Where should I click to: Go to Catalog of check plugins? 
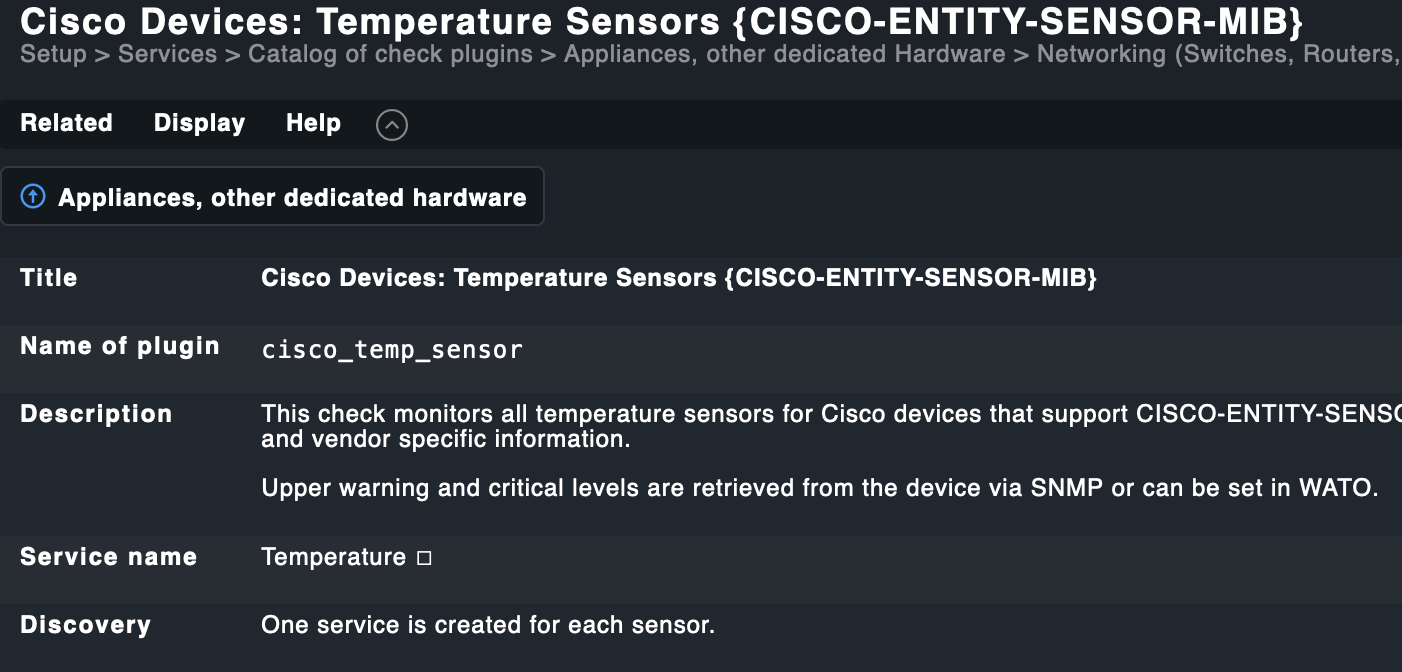(391, 54)
